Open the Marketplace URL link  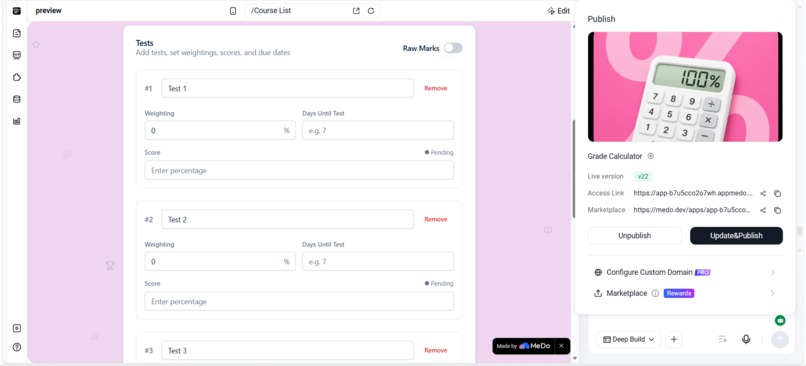(x=692, y=210)
